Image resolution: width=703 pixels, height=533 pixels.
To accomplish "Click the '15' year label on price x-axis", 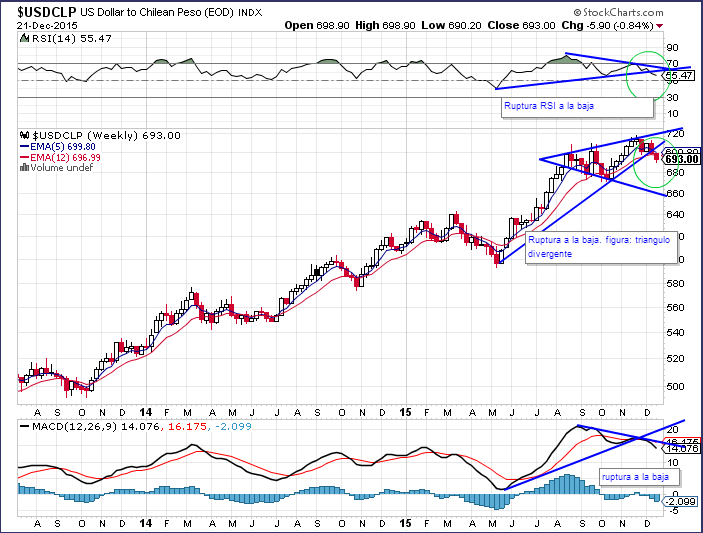I will tap(405, 412).
